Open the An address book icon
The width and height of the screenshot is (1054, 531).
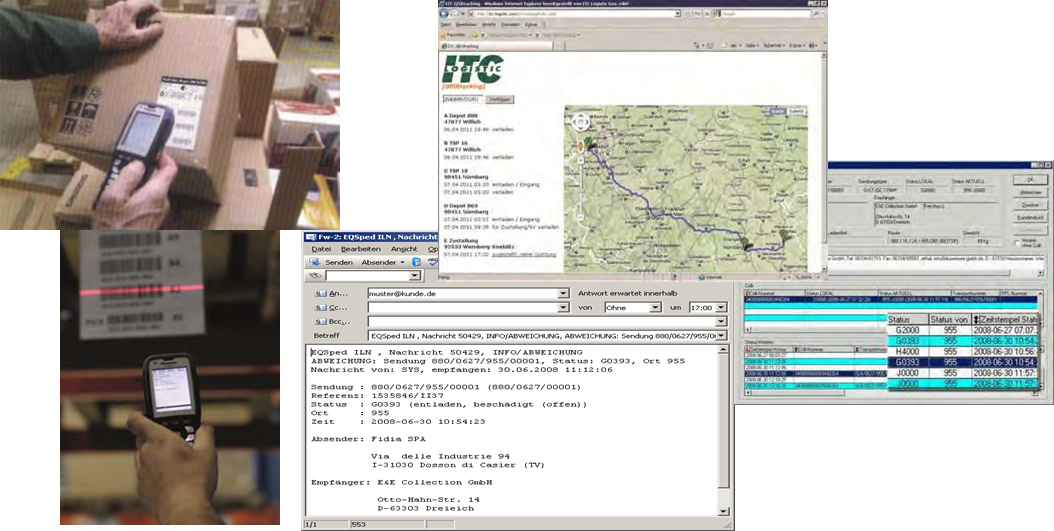point(321,294)
